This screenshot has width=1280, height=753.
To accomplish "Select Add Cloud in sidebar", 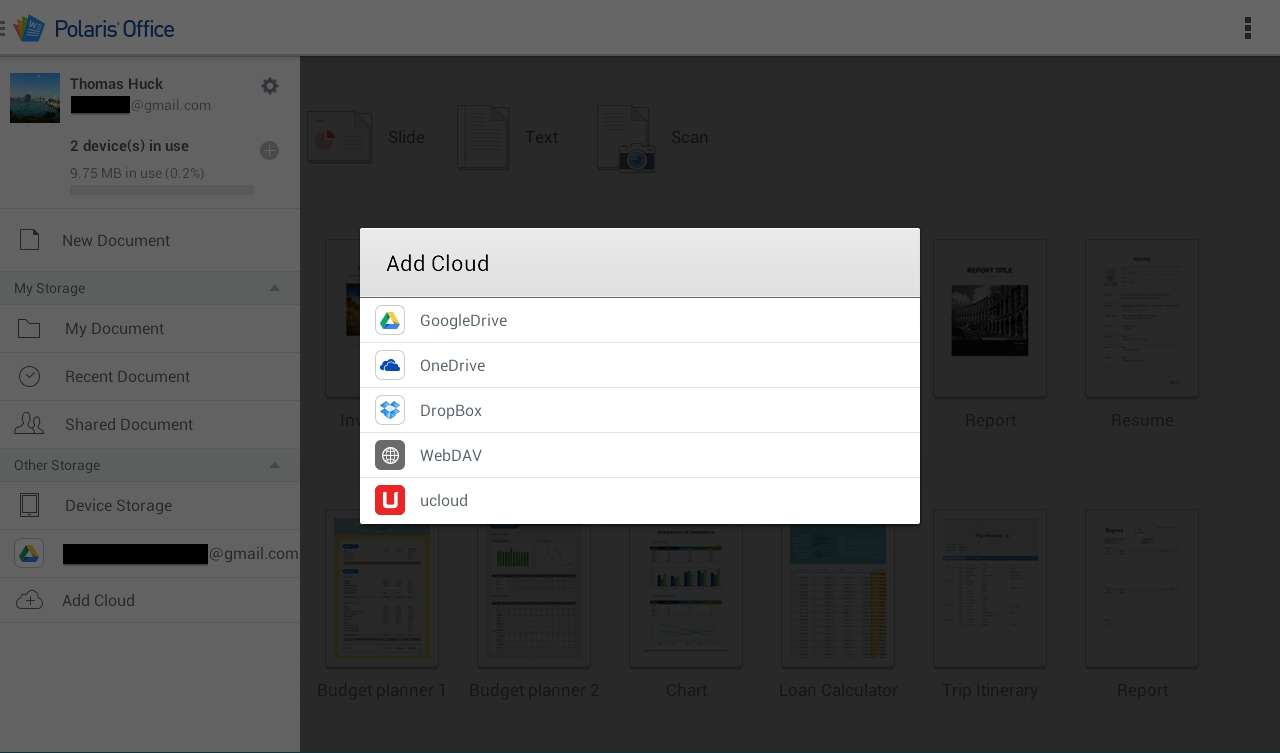I will pyautogui.click(x=150, y=601).
